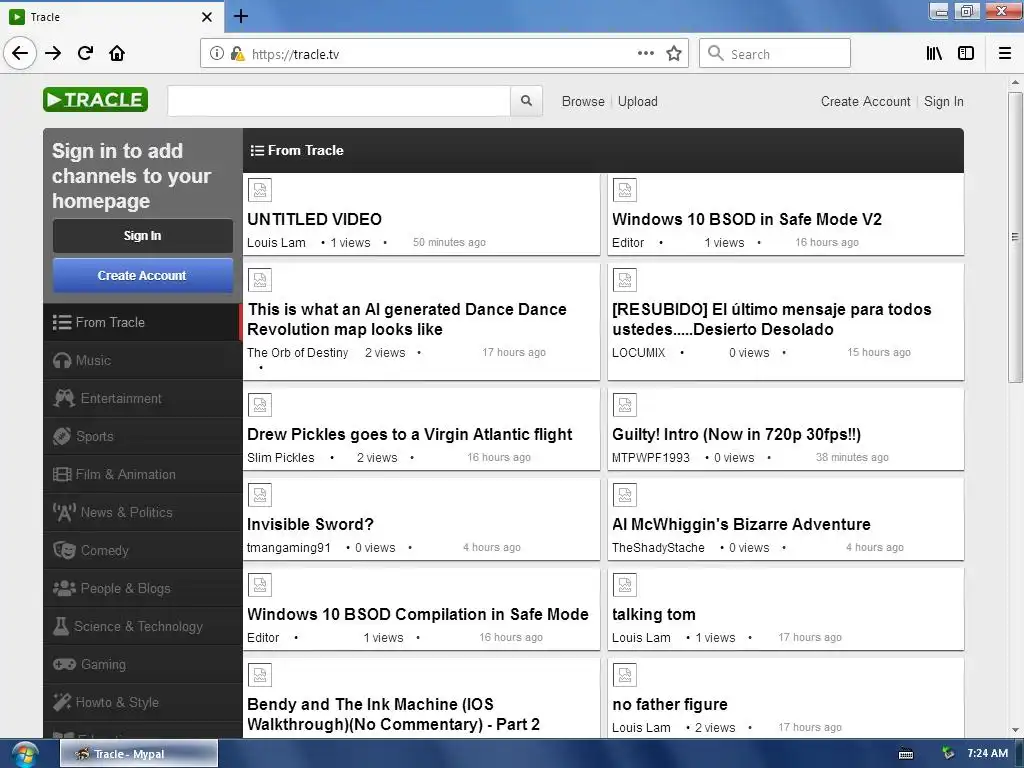Image resolution: width=1024 pixels, height=768 pixels.
Task: Click Tracle - Mypal taskbar button
Action: (138, 754)
